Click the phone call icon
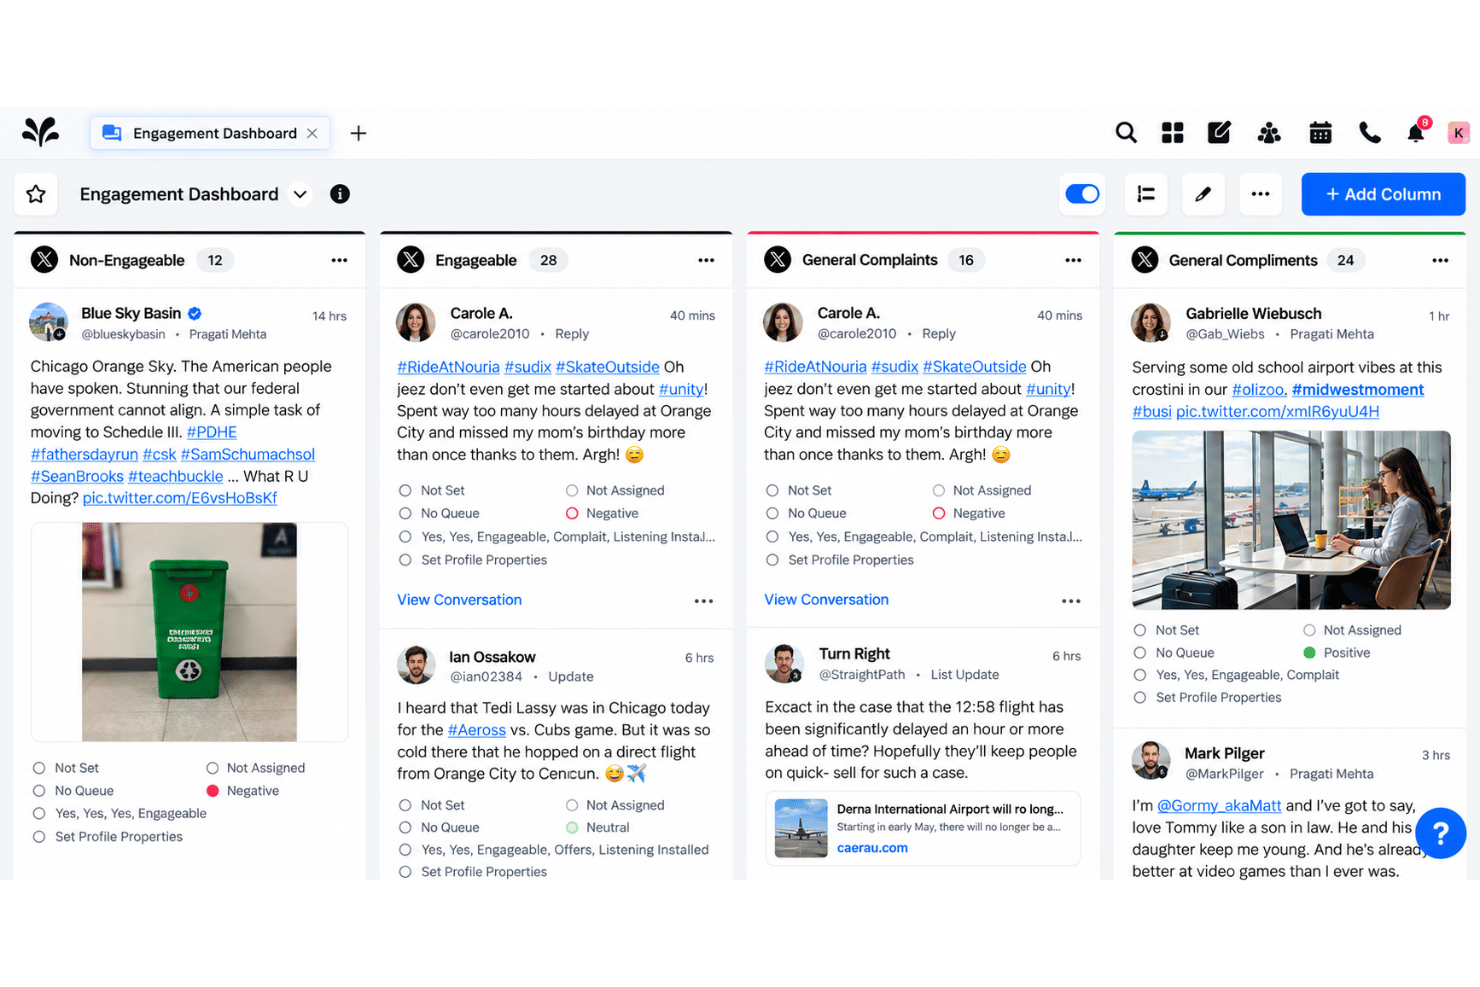1480x987 pixels. 1369,133
